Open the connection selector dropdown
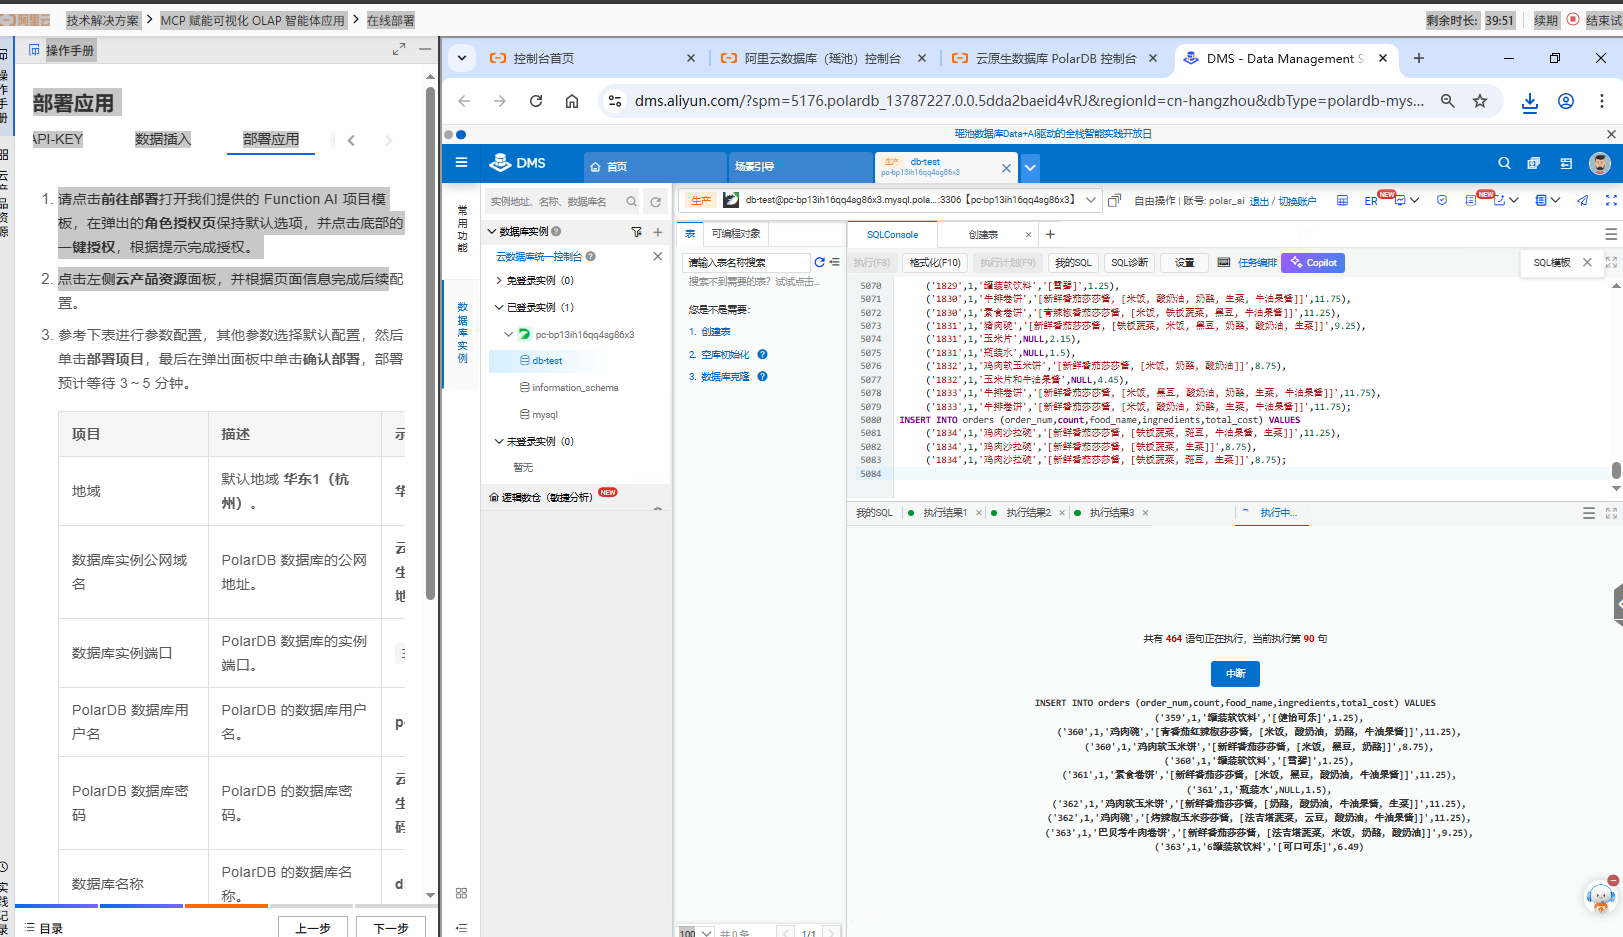Image resolution: width=1623 pixels, height=937 pixels. click(x=1091, y=200)
